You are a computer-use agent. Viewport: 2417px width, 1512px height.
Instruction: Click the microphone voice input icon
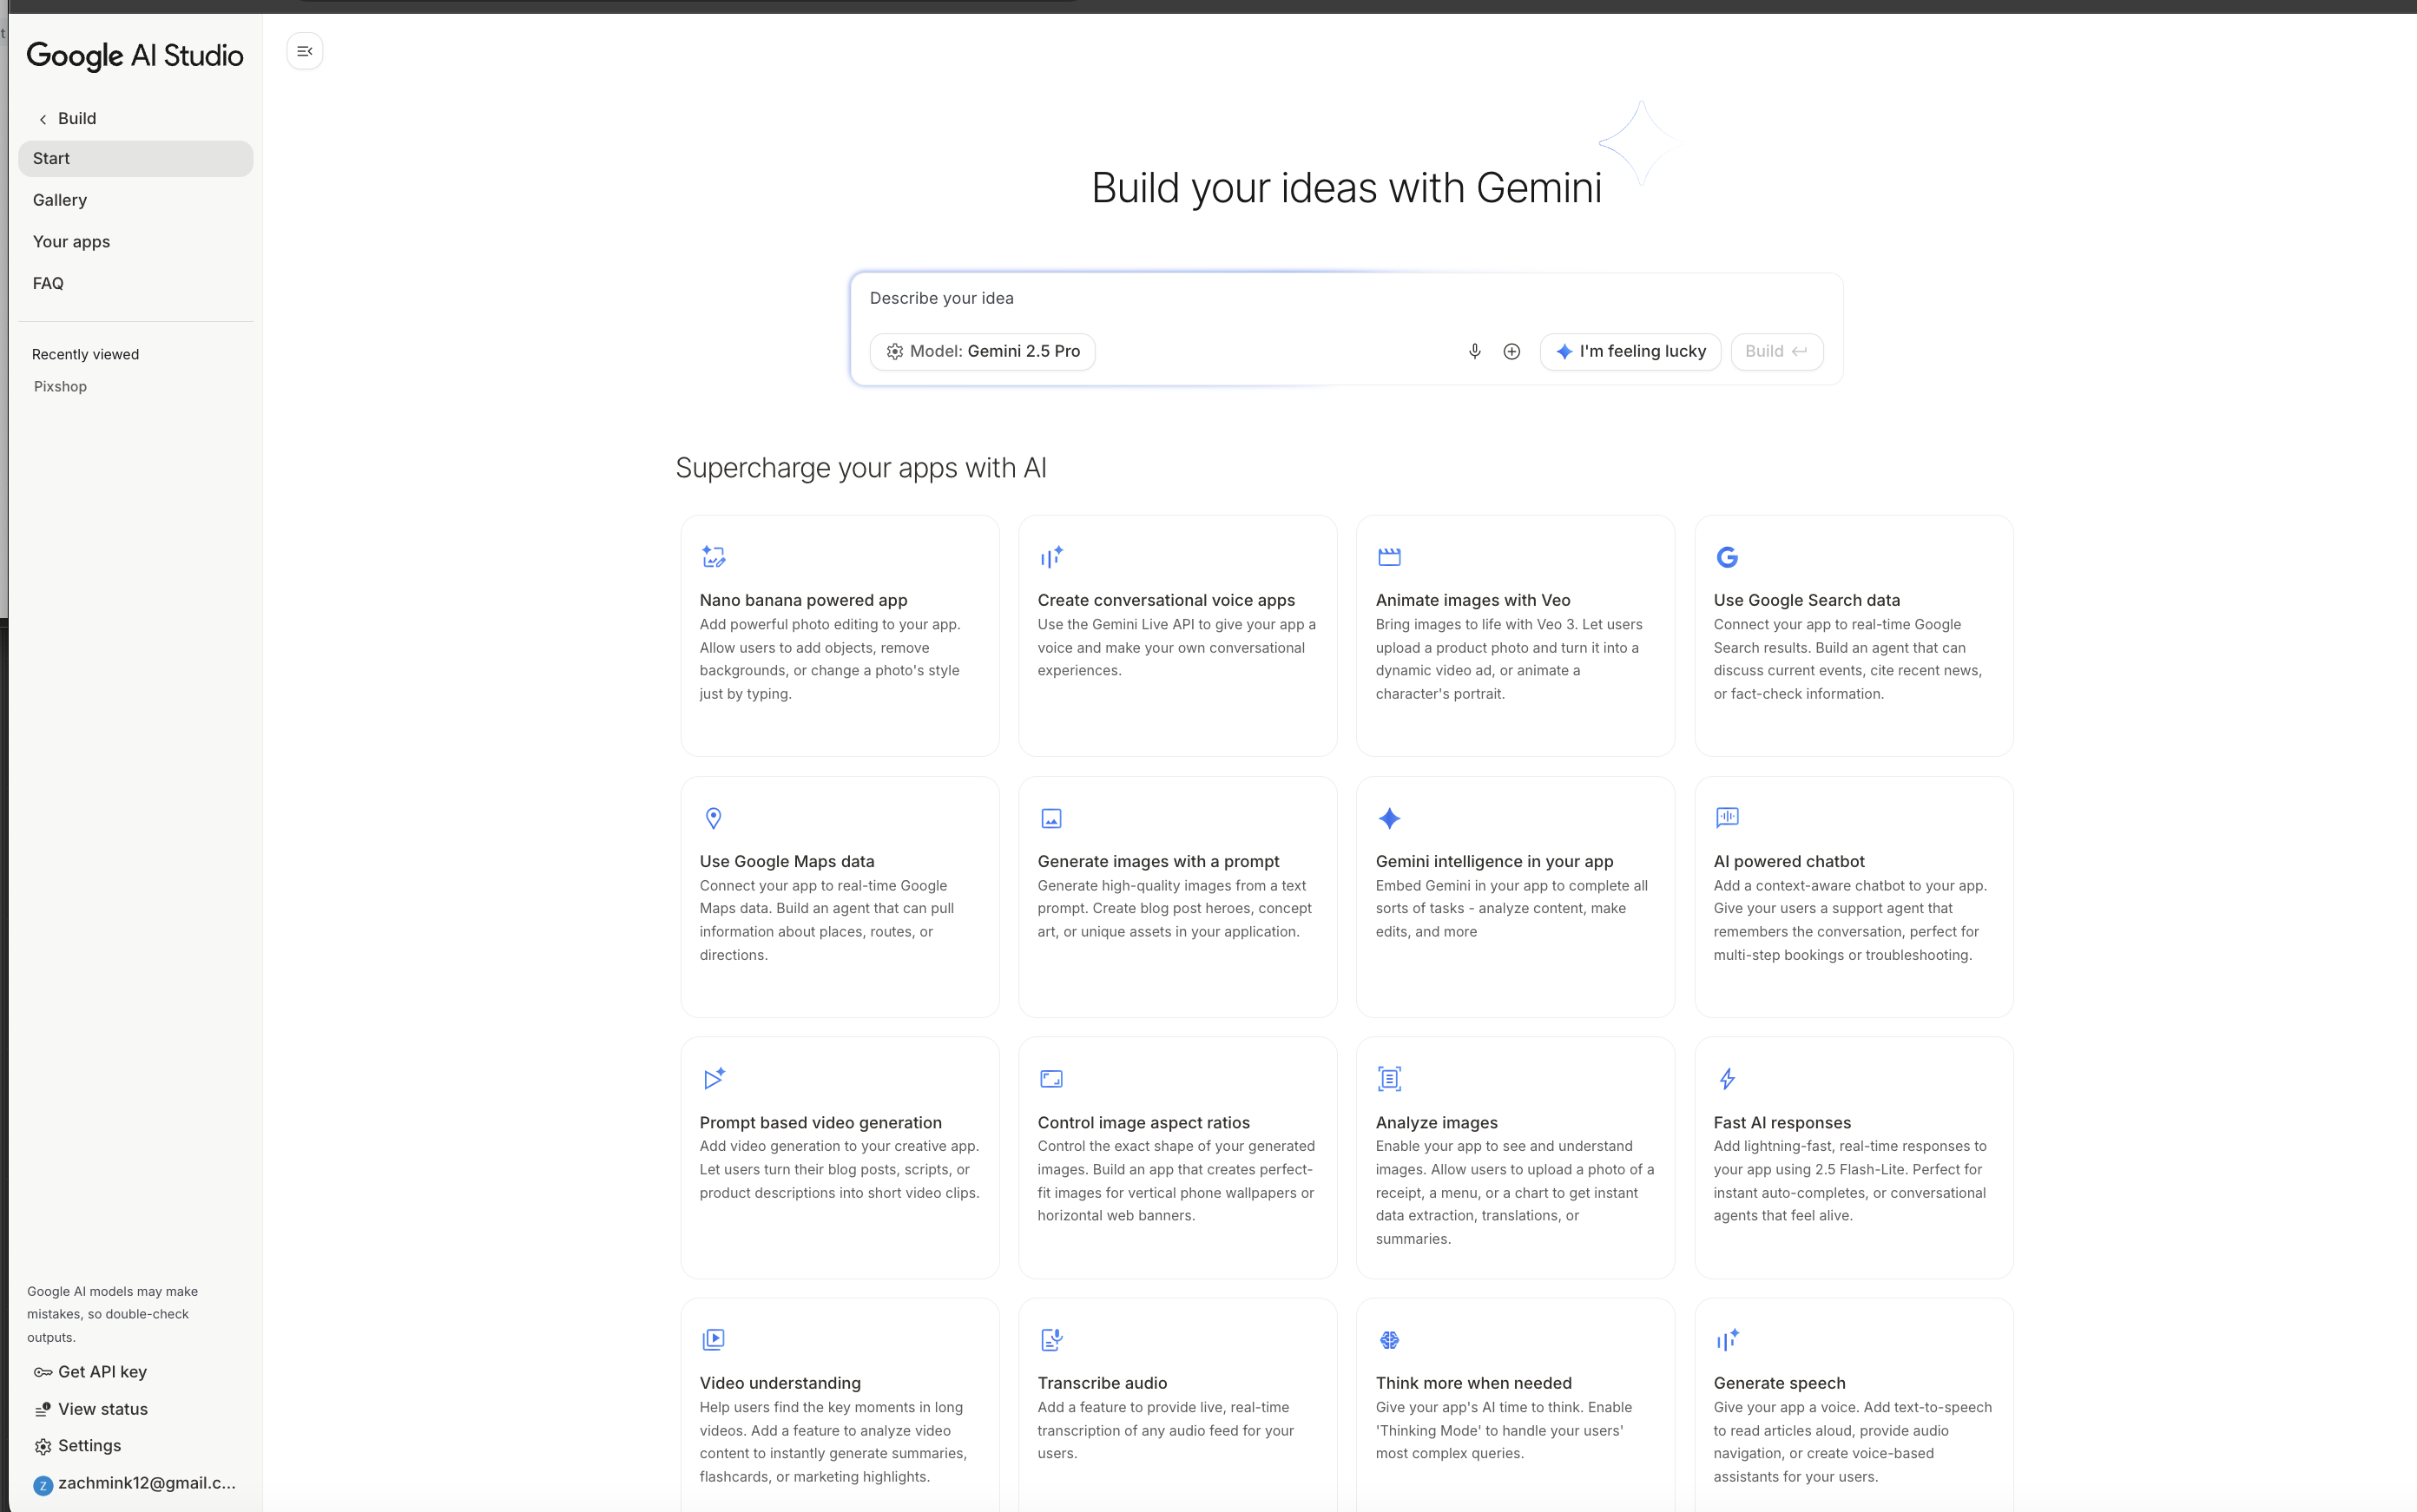tap(1474, 351)
